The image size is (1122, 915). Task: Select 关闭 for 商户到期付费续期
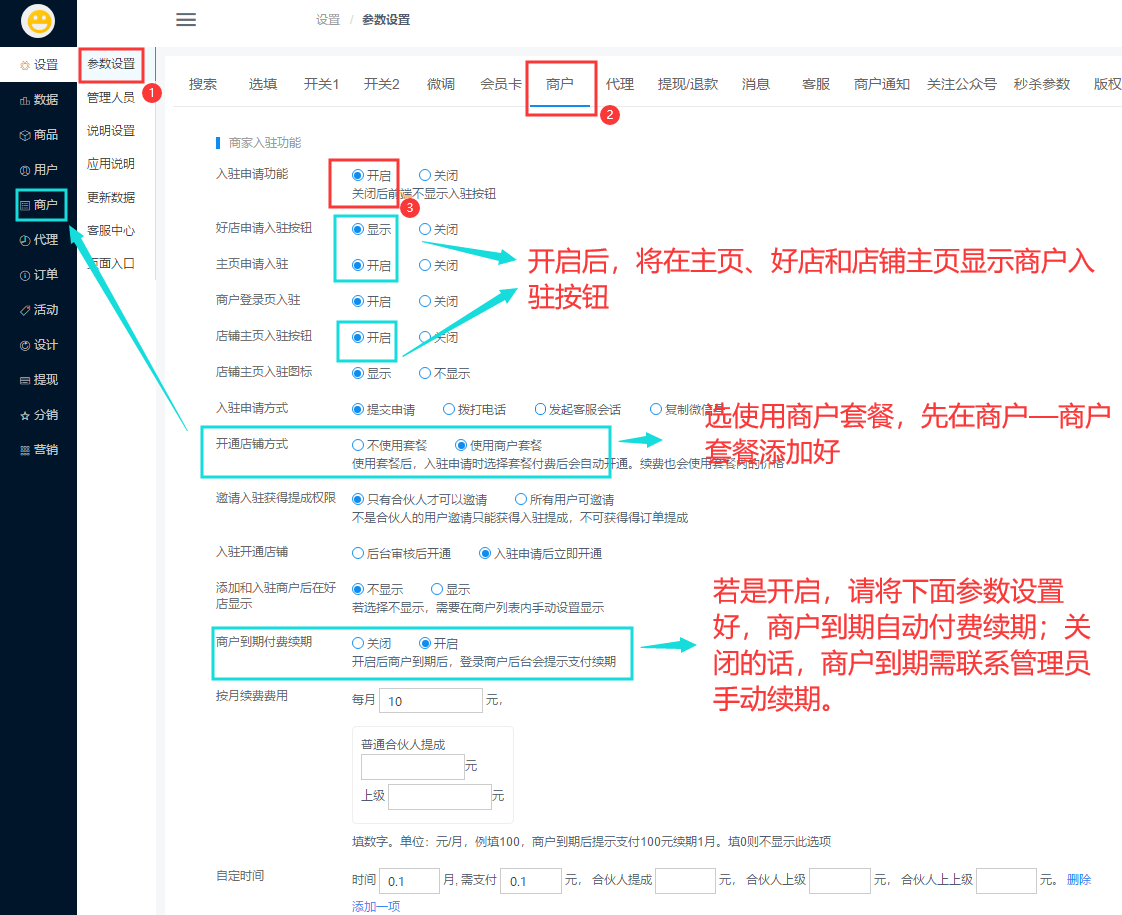point(358,643)
